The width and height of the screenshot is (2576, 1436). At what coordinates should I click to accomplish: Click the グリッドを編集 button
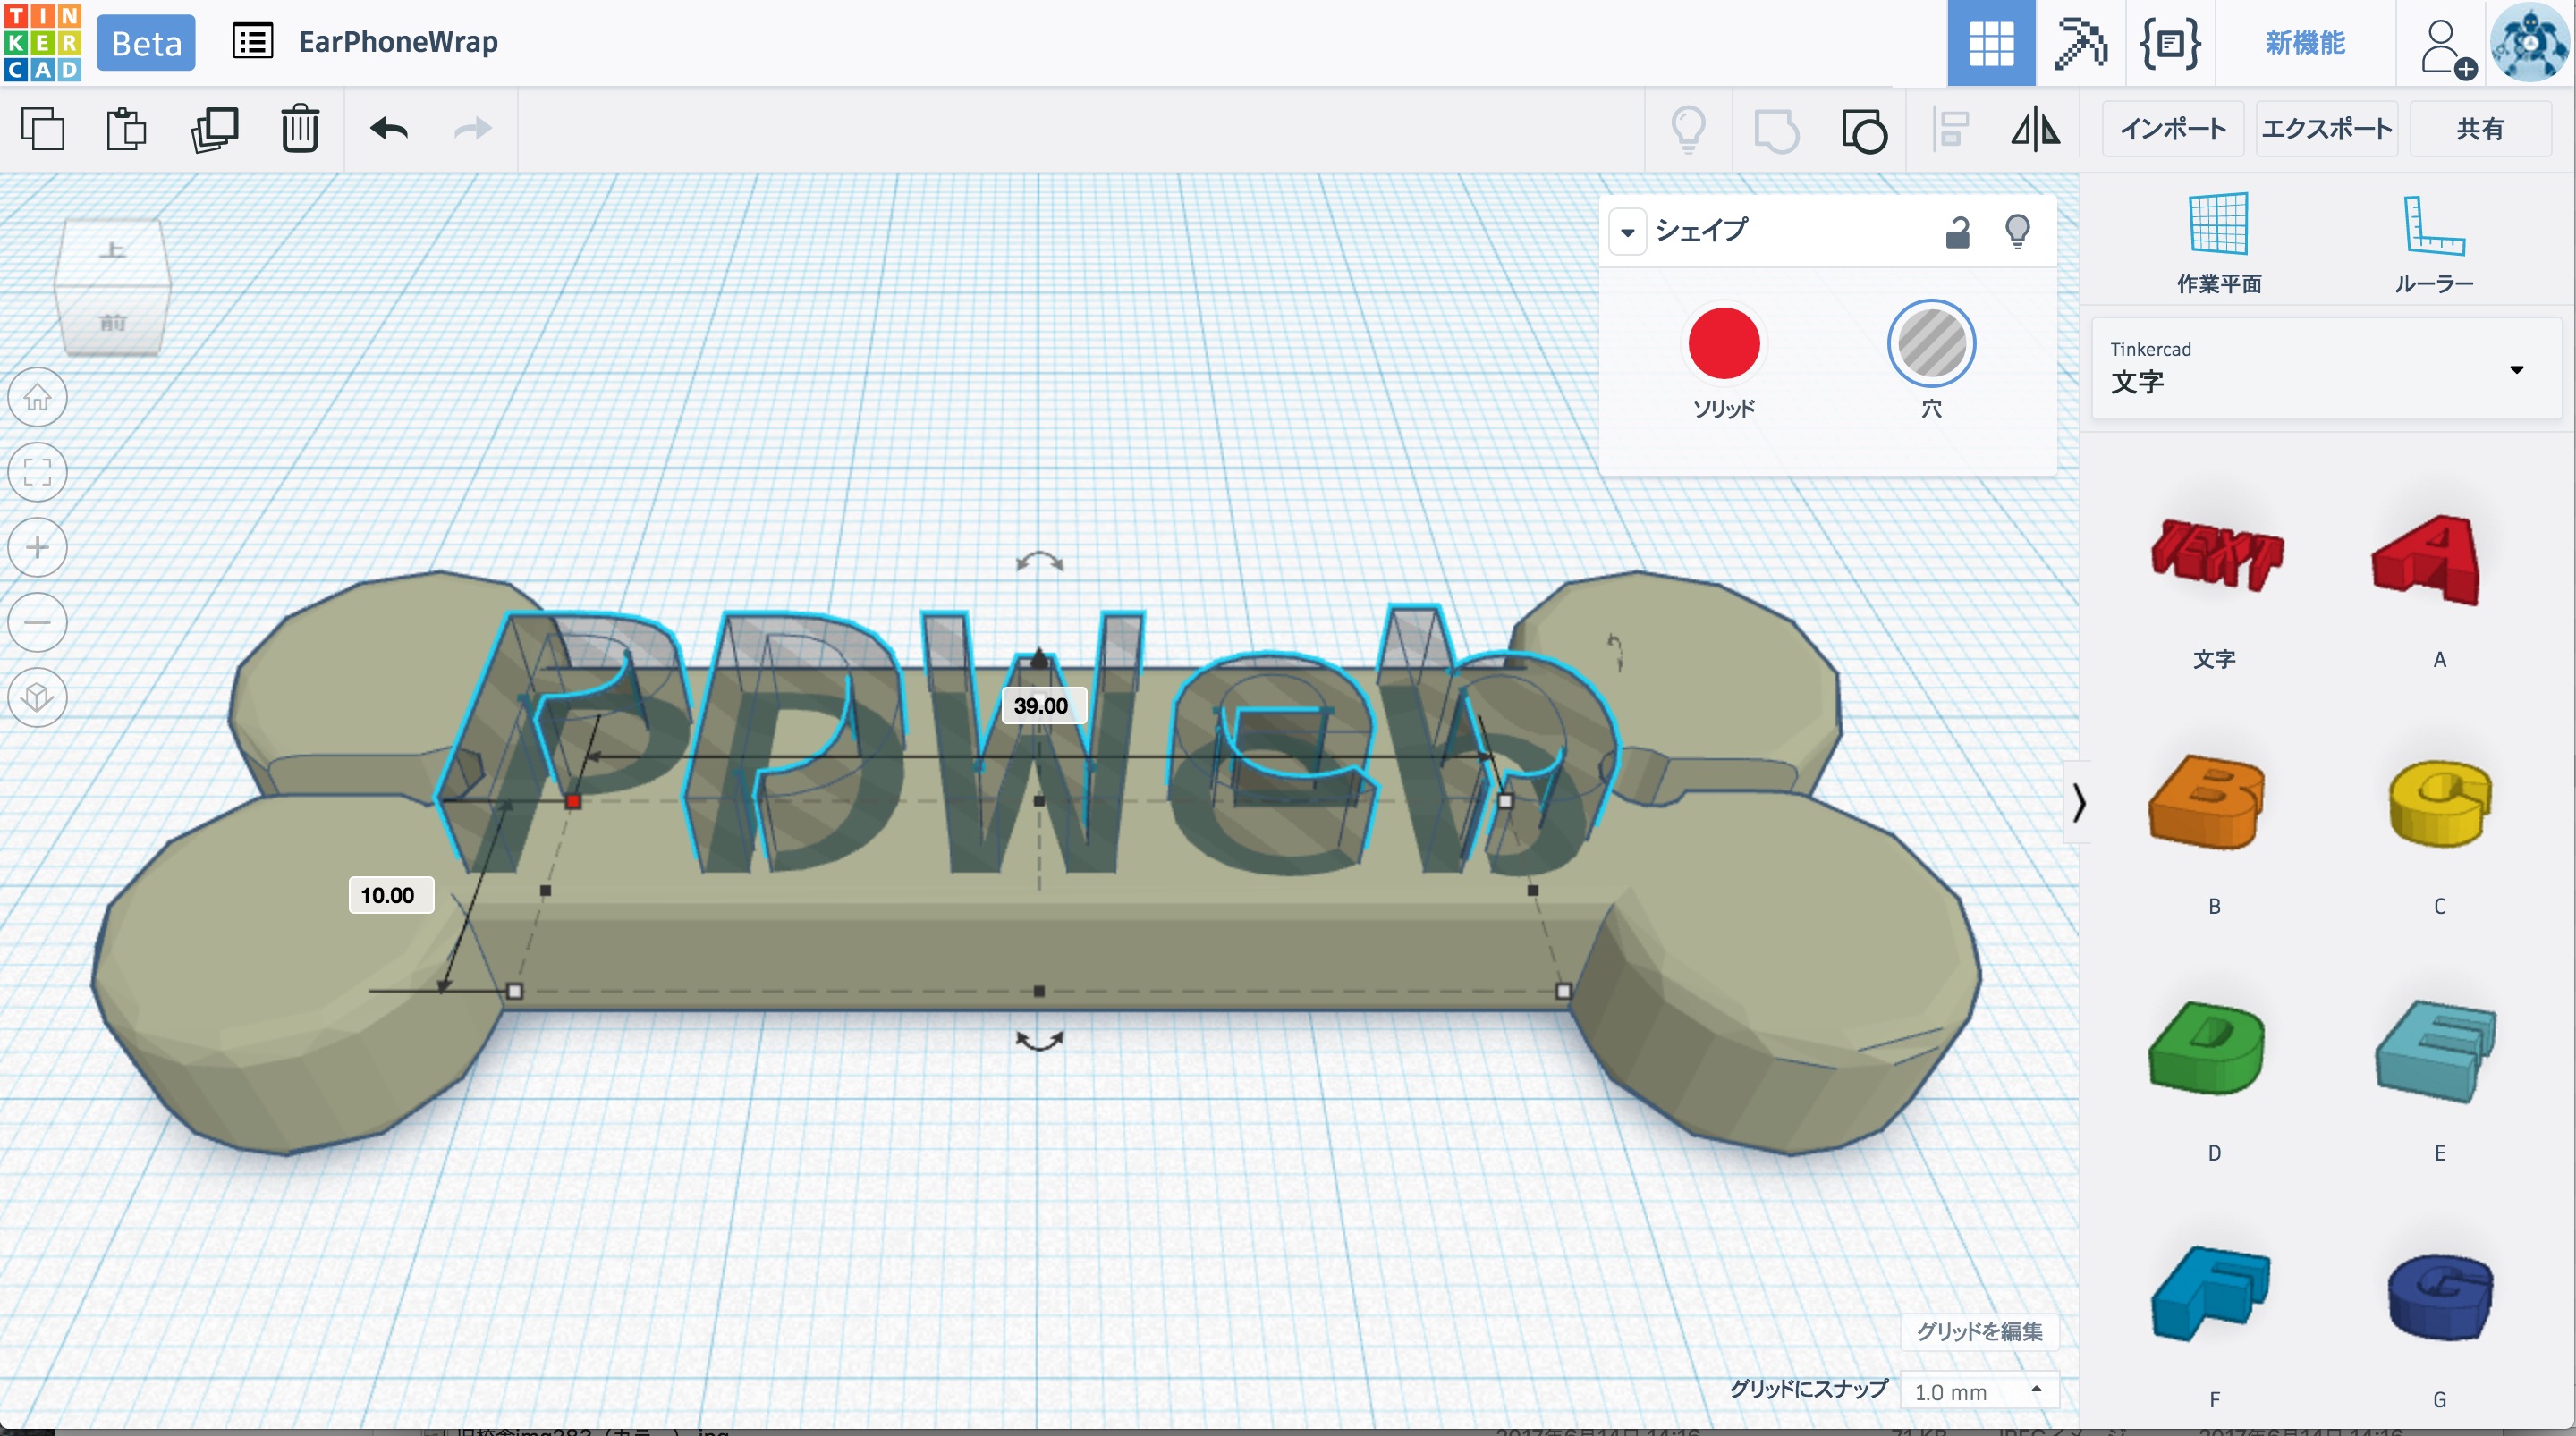[x=1979, y=1331]
